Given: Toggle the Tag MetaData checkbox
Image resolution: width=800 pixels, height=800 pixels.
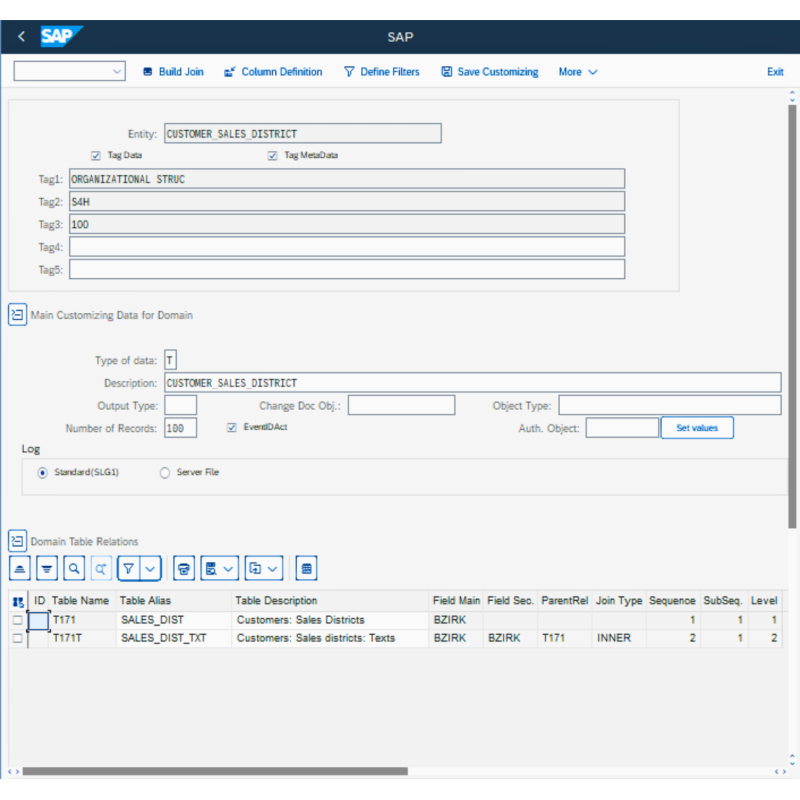Looking at the screenshot, I should [x=272, y=156].
